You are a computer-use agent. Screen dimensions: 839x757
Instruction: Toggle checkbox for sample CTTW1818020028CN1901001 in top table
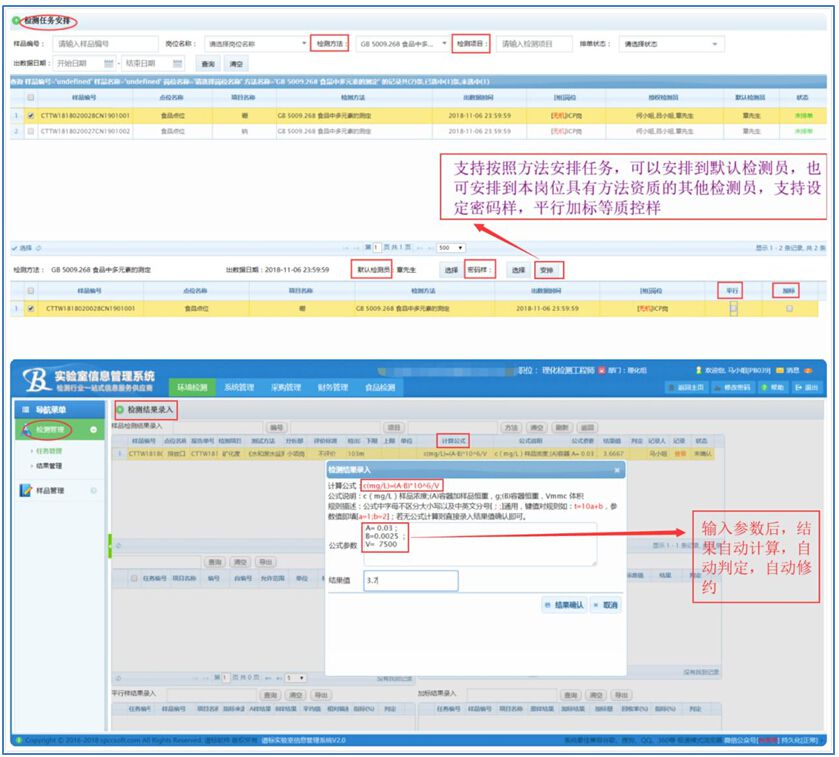click(30, 116)
